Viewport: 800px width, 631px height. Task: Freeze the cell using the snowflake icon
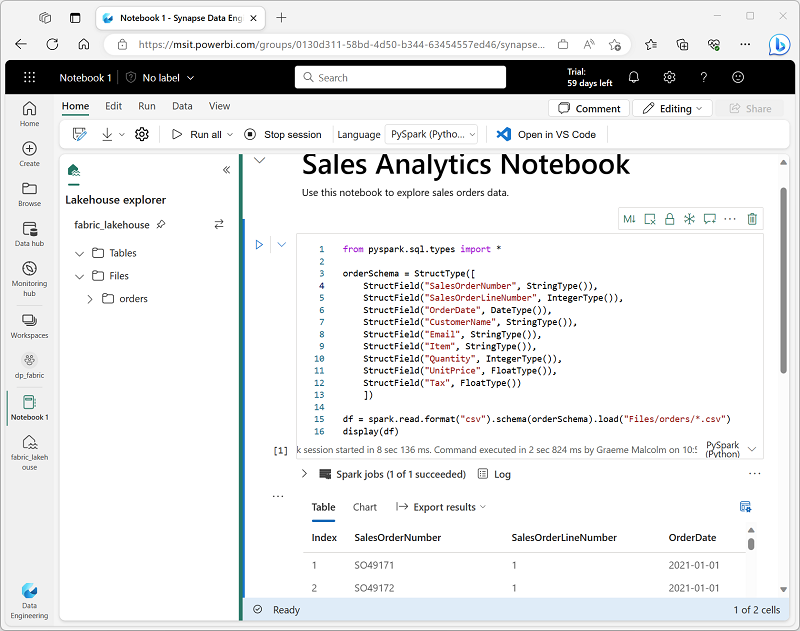point(689,218)
